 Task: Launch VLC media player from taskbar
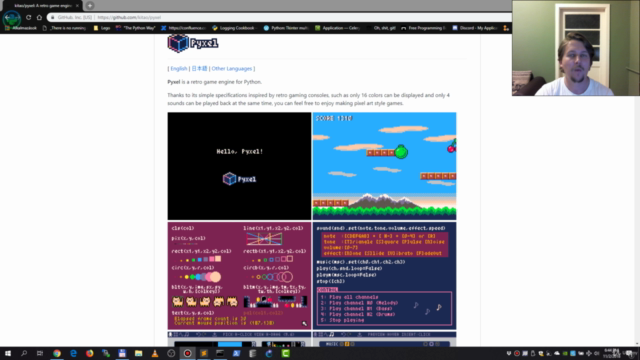click(x=155, y=353)
